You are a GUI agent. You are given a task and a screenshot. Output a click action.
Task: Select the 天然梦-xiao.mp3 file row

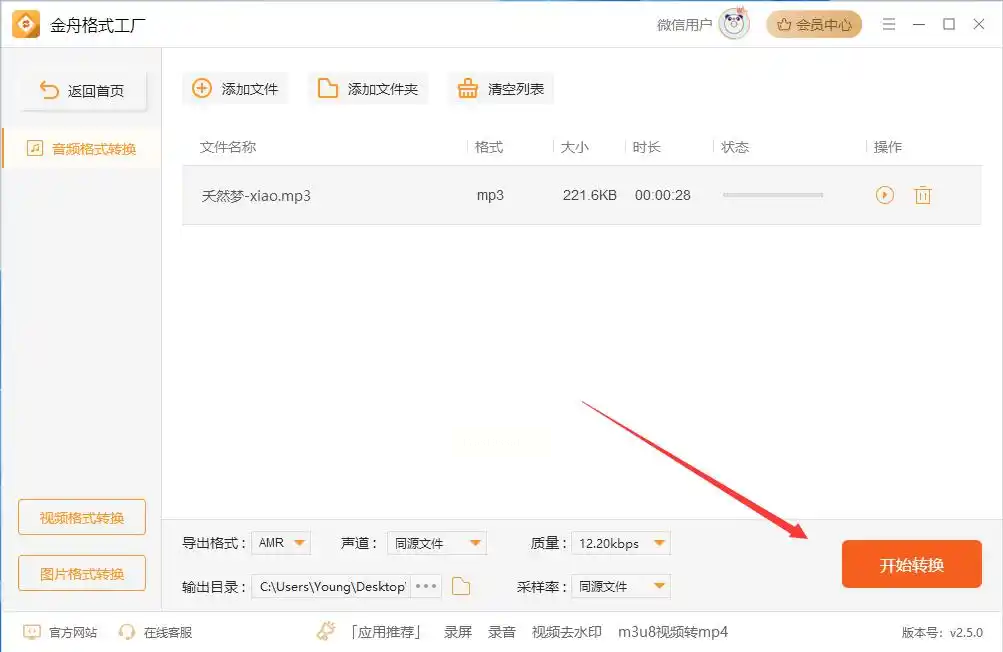pos(581,195)
